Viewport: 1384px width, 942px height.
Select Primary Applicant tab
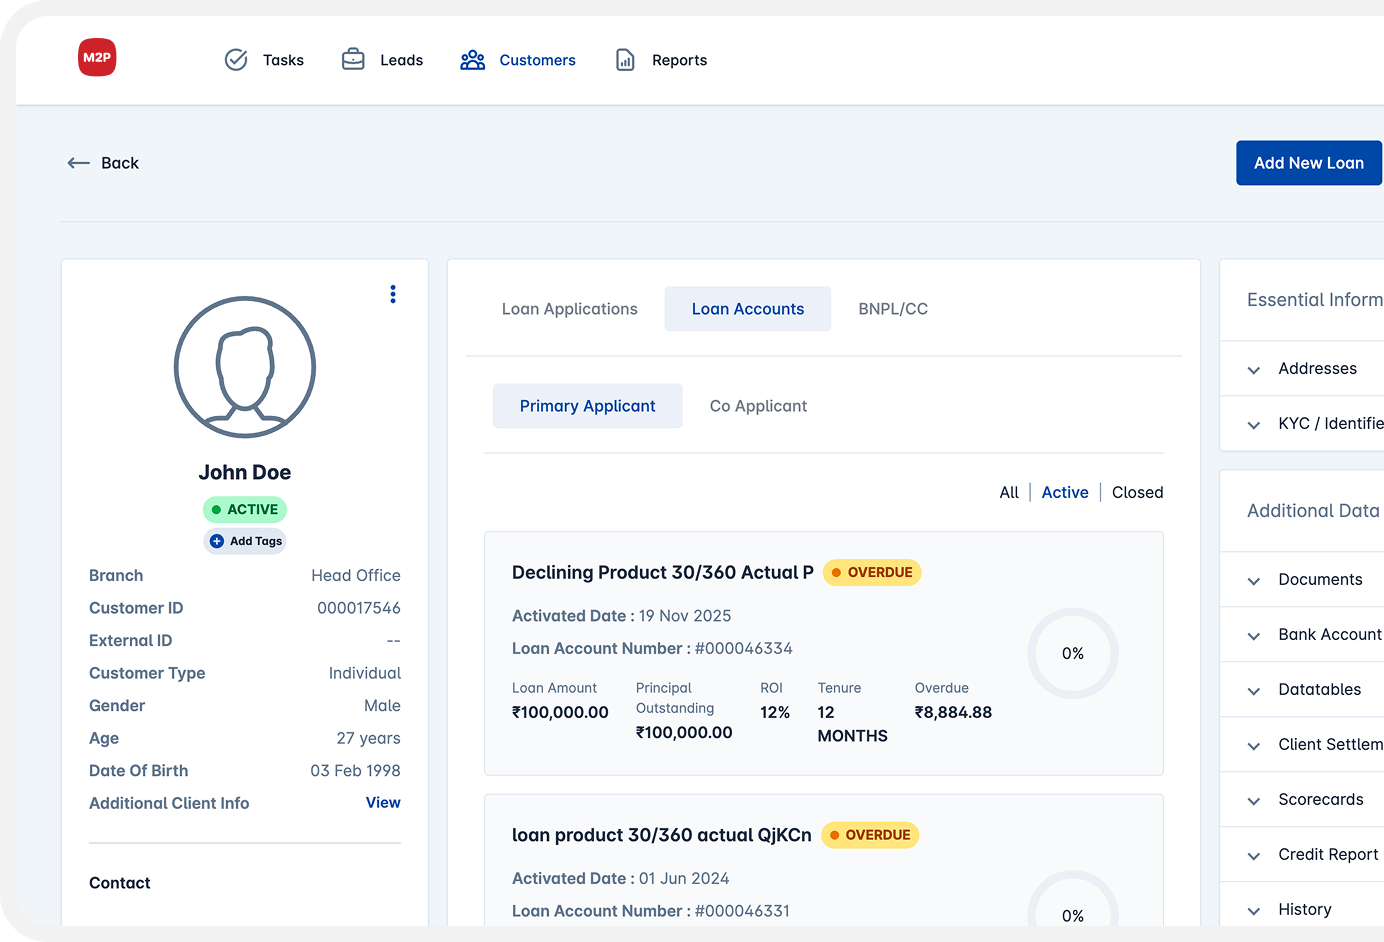[588, 406]
